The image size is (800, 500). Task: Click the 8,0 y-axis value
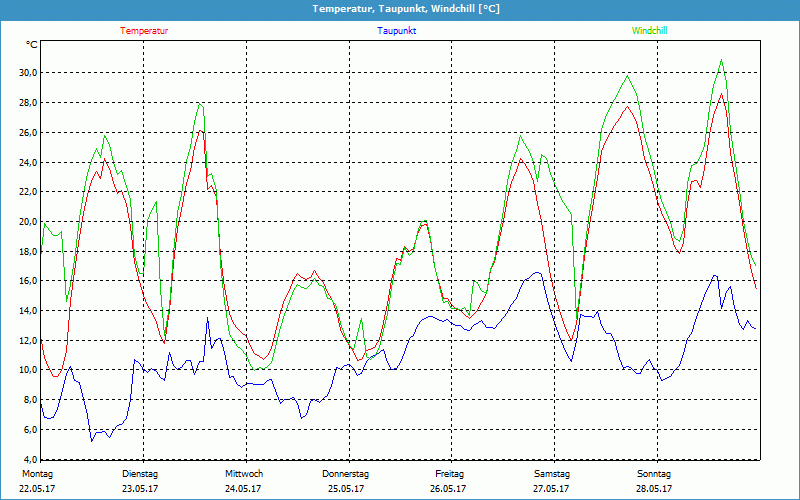point(31,399)
